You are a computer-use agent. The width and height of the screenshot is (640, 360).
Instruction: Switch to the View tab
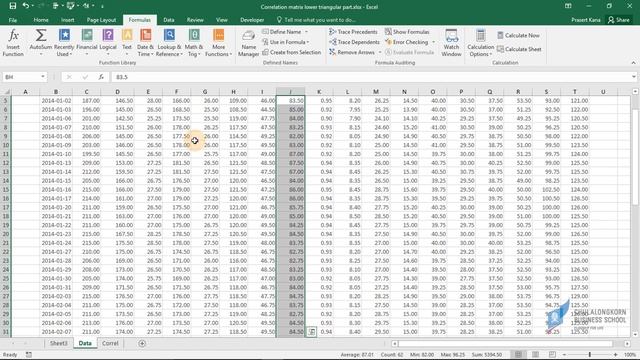222,20
